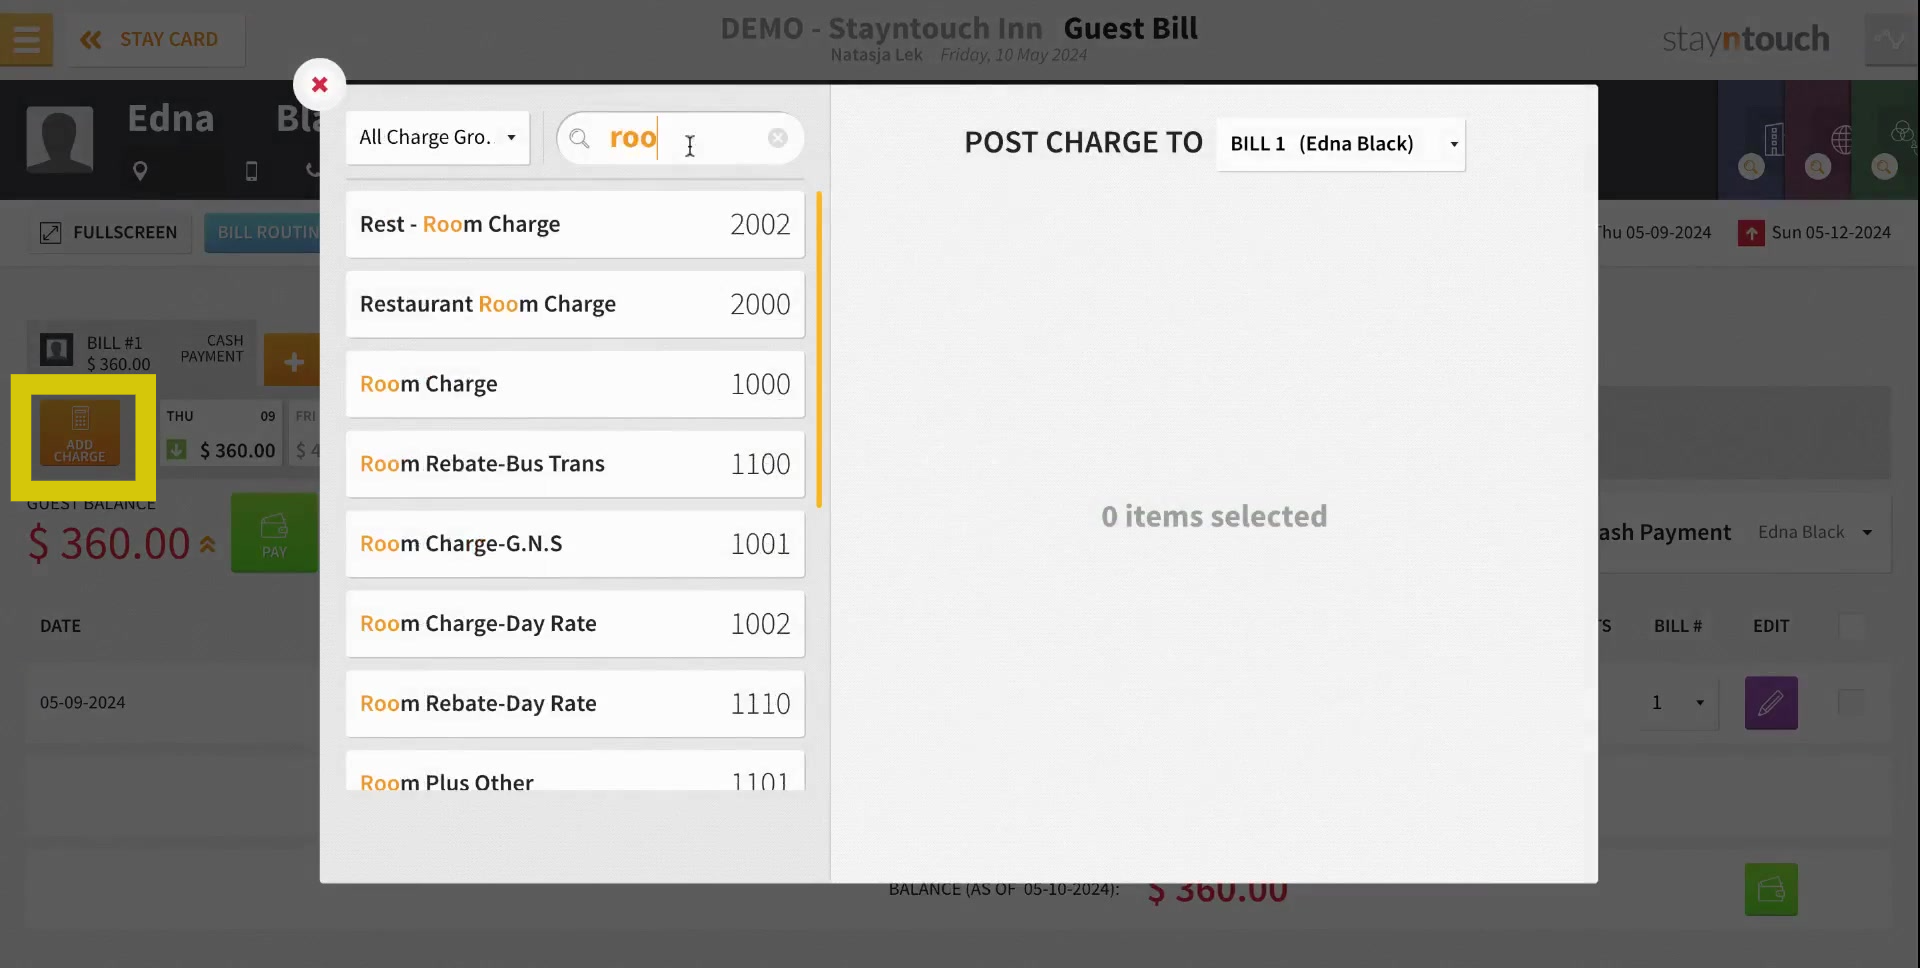Click the mobile phone icon

tap(251, 171)
